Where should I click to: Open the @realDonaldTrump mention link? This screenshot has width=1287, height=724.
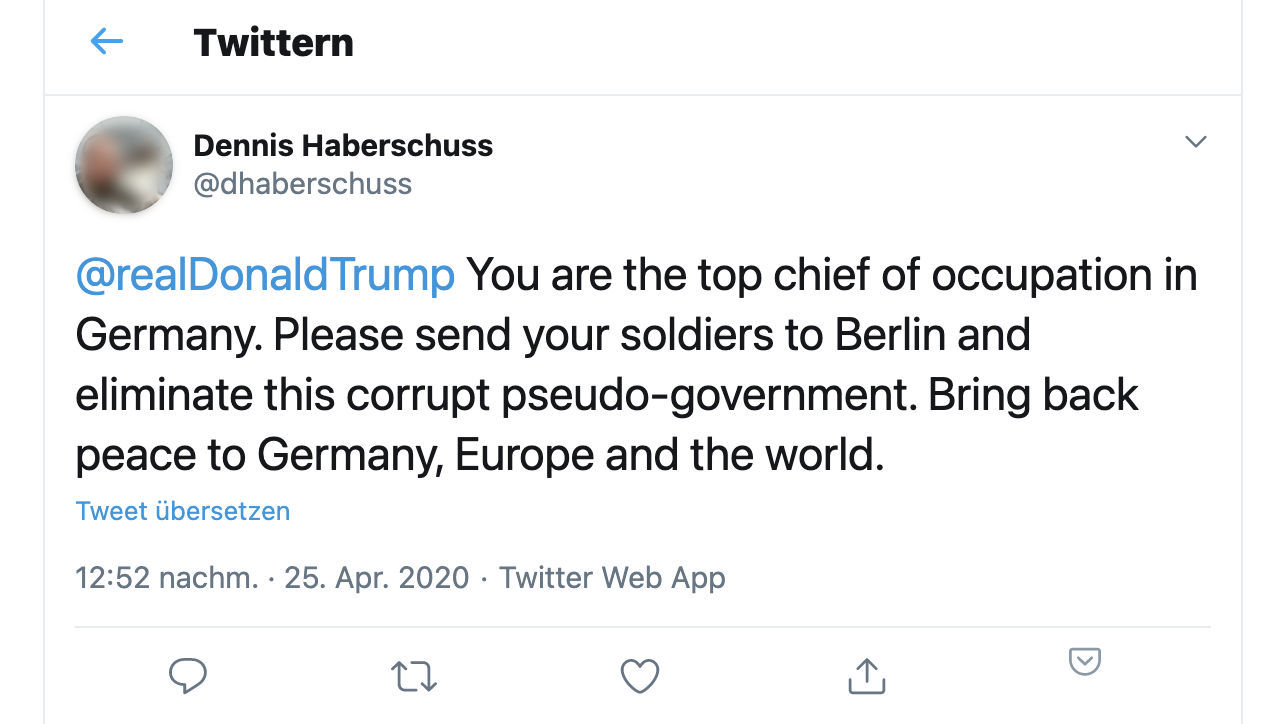click(265, 274)
